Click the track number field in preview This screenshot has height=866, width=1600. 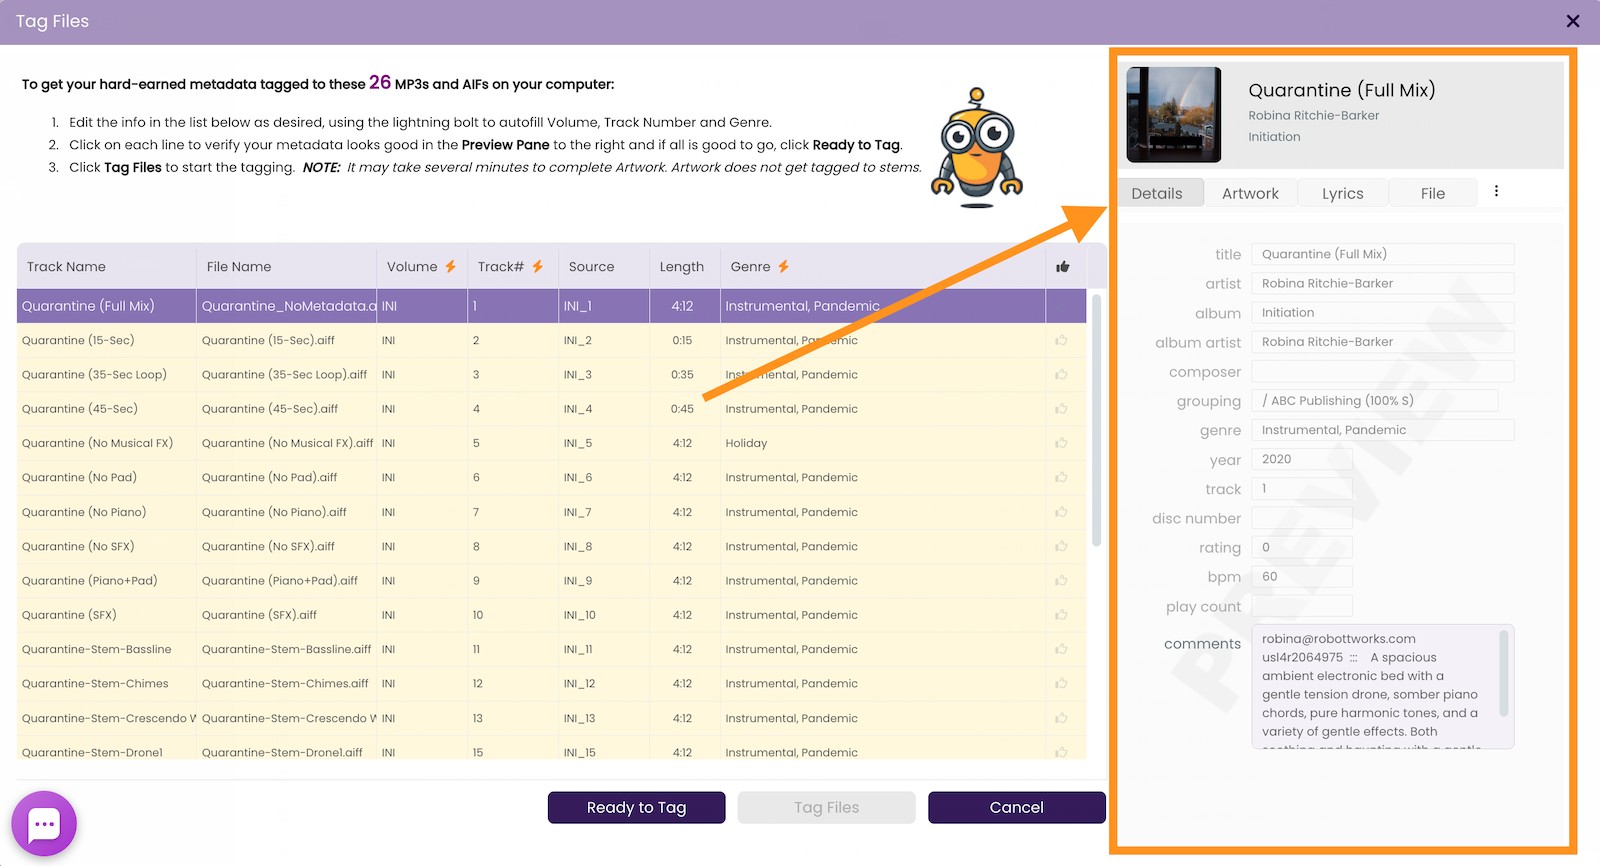pos(1302,488)
